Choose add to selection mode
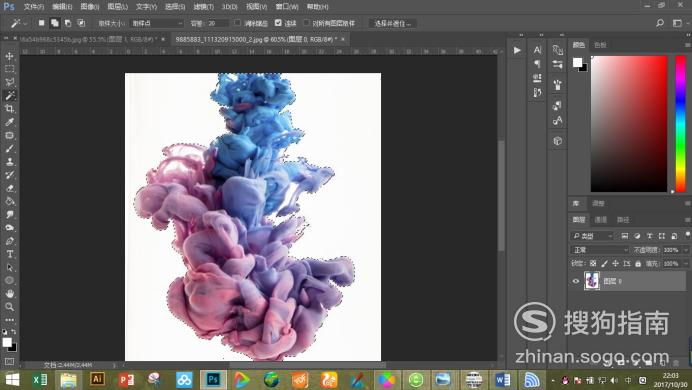The width and height of the screenshot is (692, 390). tap(55, 23)
